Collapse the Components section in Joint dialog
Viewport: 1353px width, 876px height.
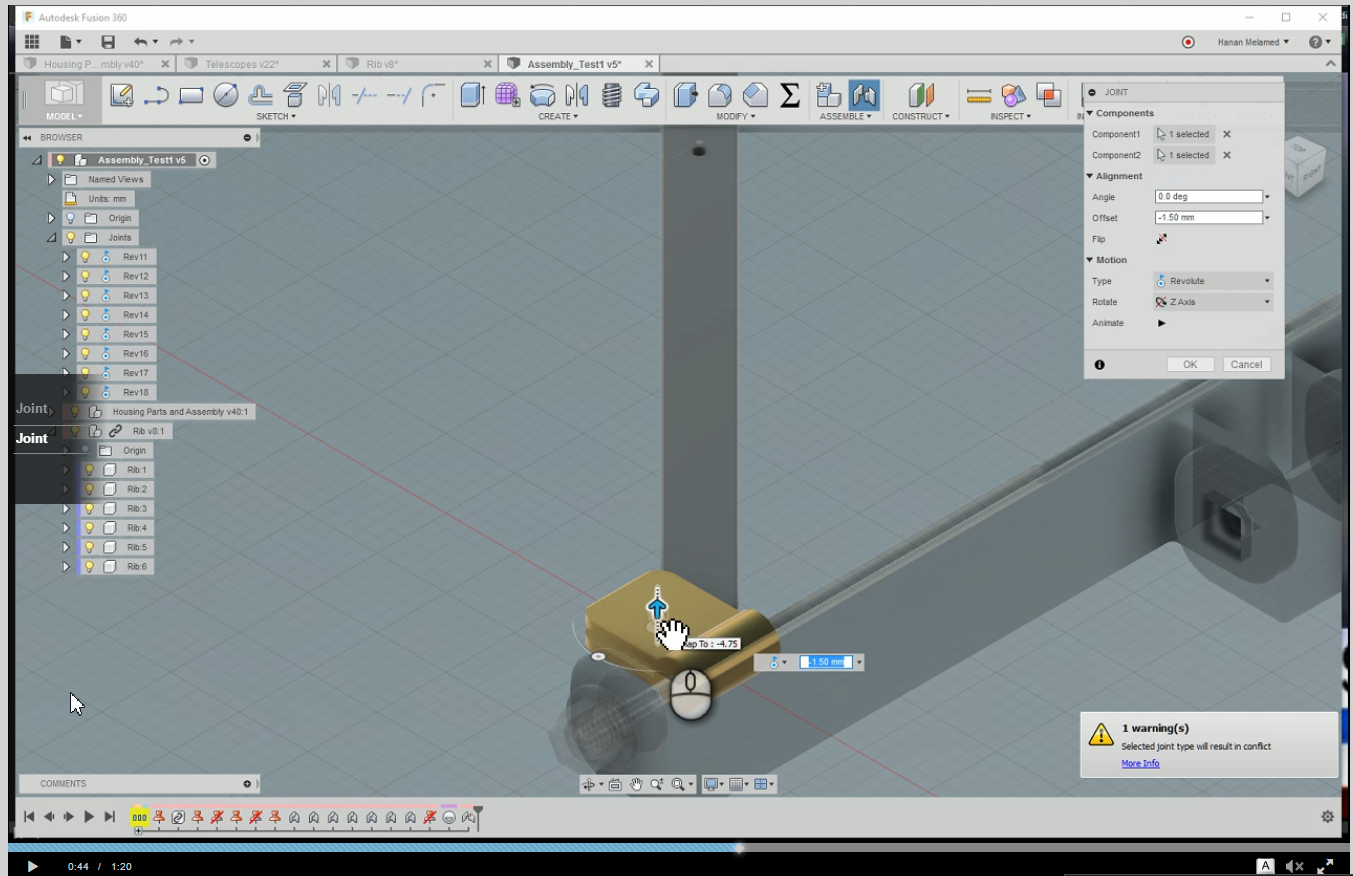coord(1090,113)
